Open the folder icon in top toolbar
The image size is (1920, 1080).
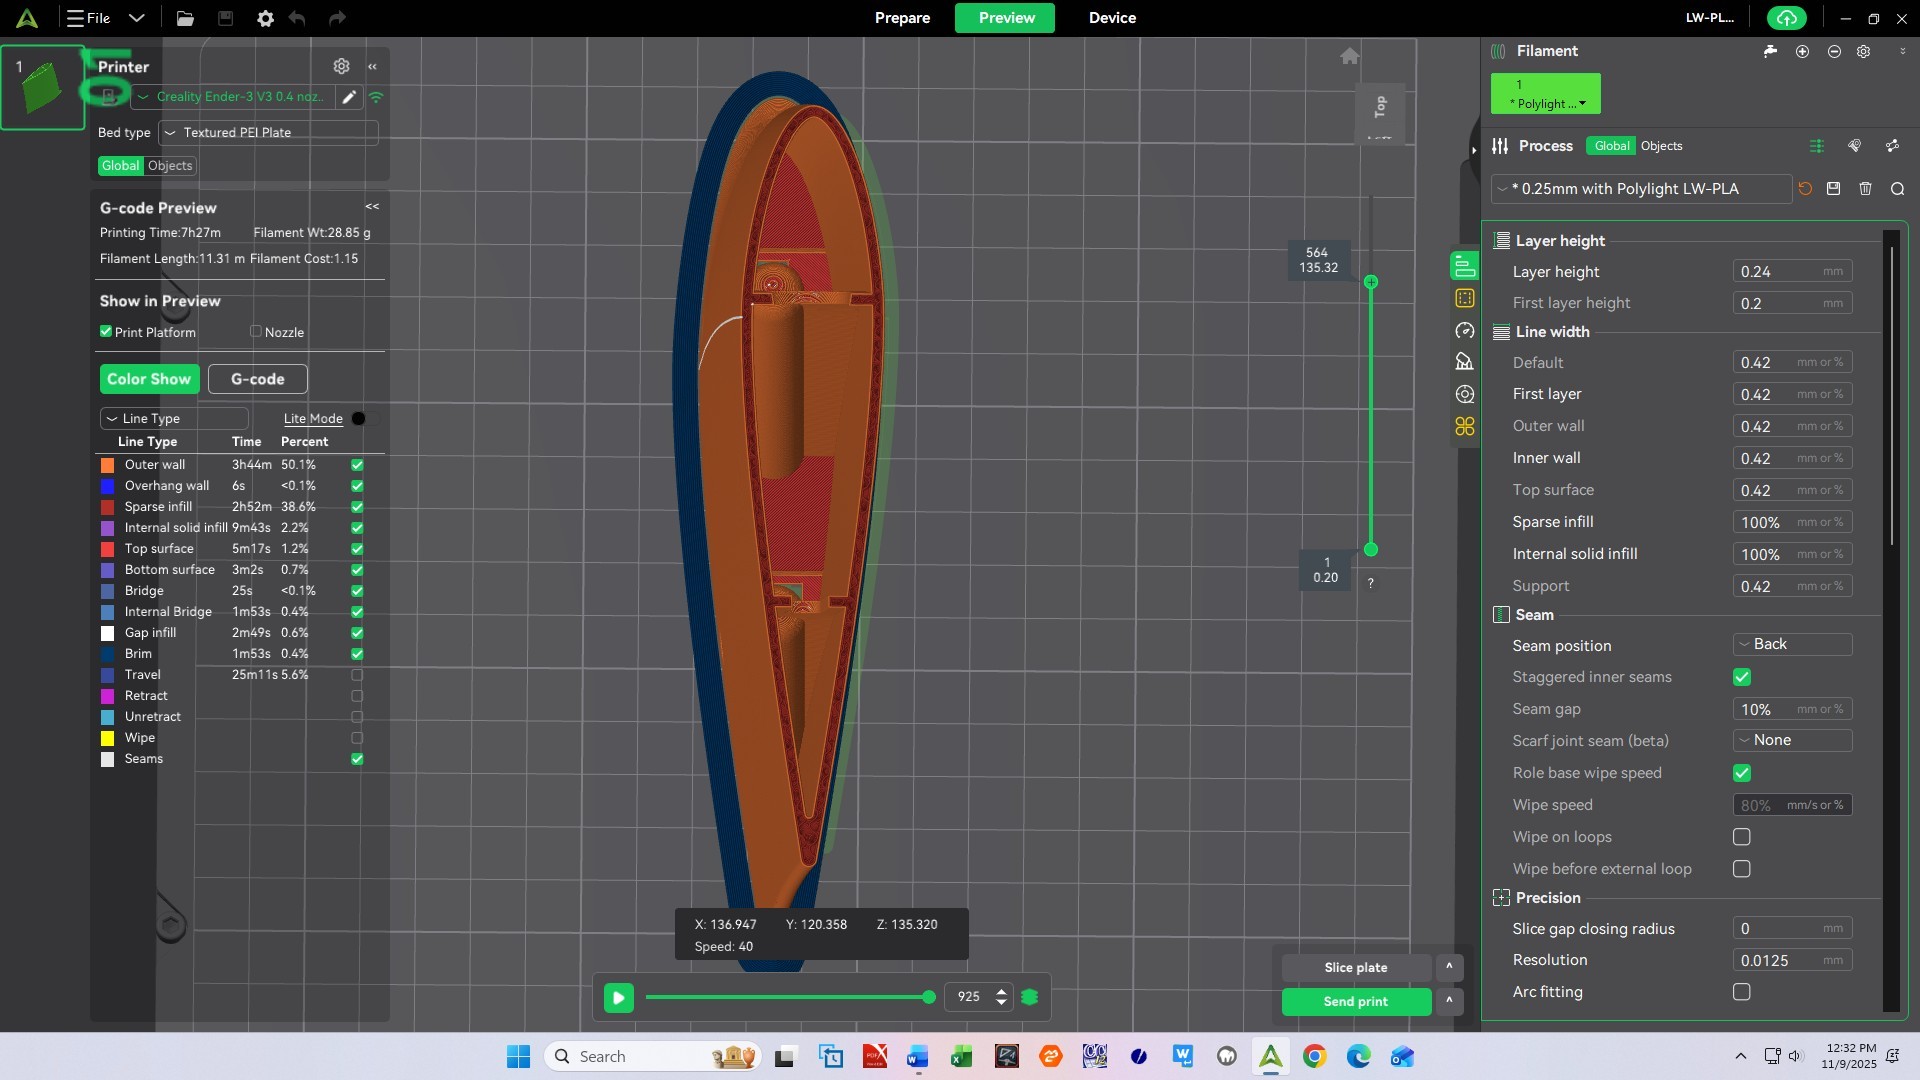pos(185,18)
